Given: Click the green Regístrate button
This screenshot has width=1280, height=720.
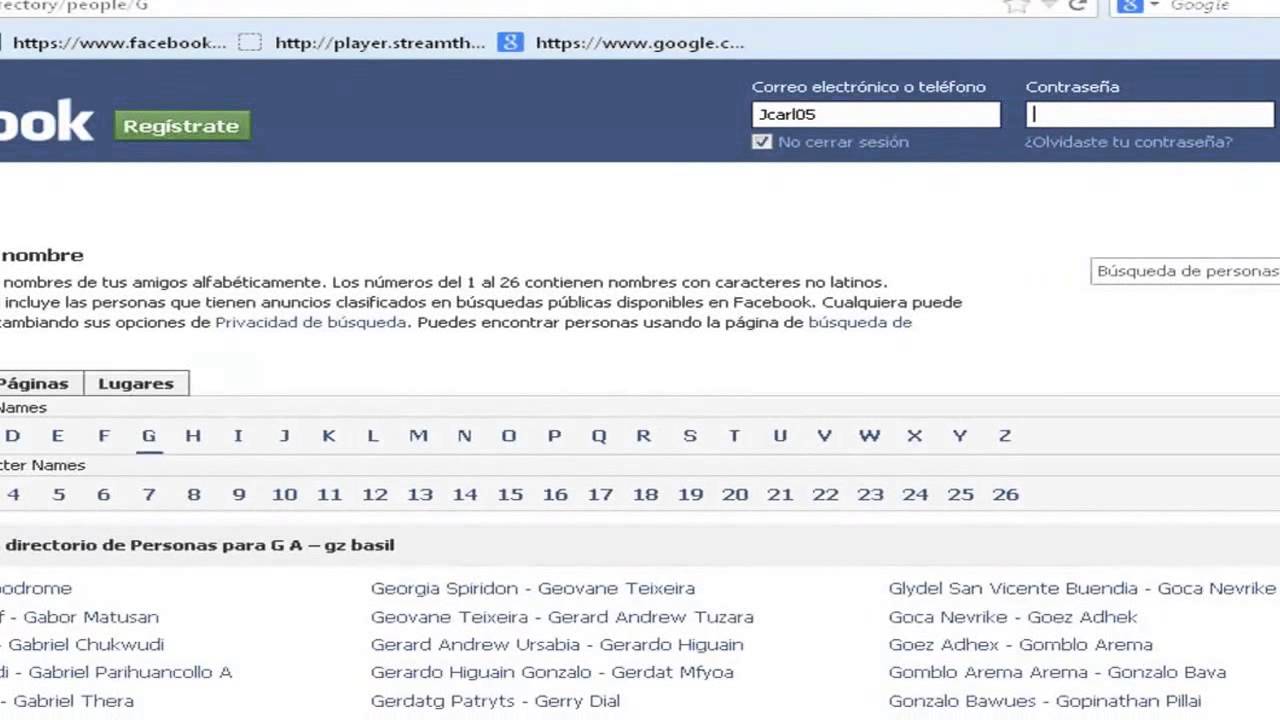Looking at the screenshot, I should tap(182, 126).
